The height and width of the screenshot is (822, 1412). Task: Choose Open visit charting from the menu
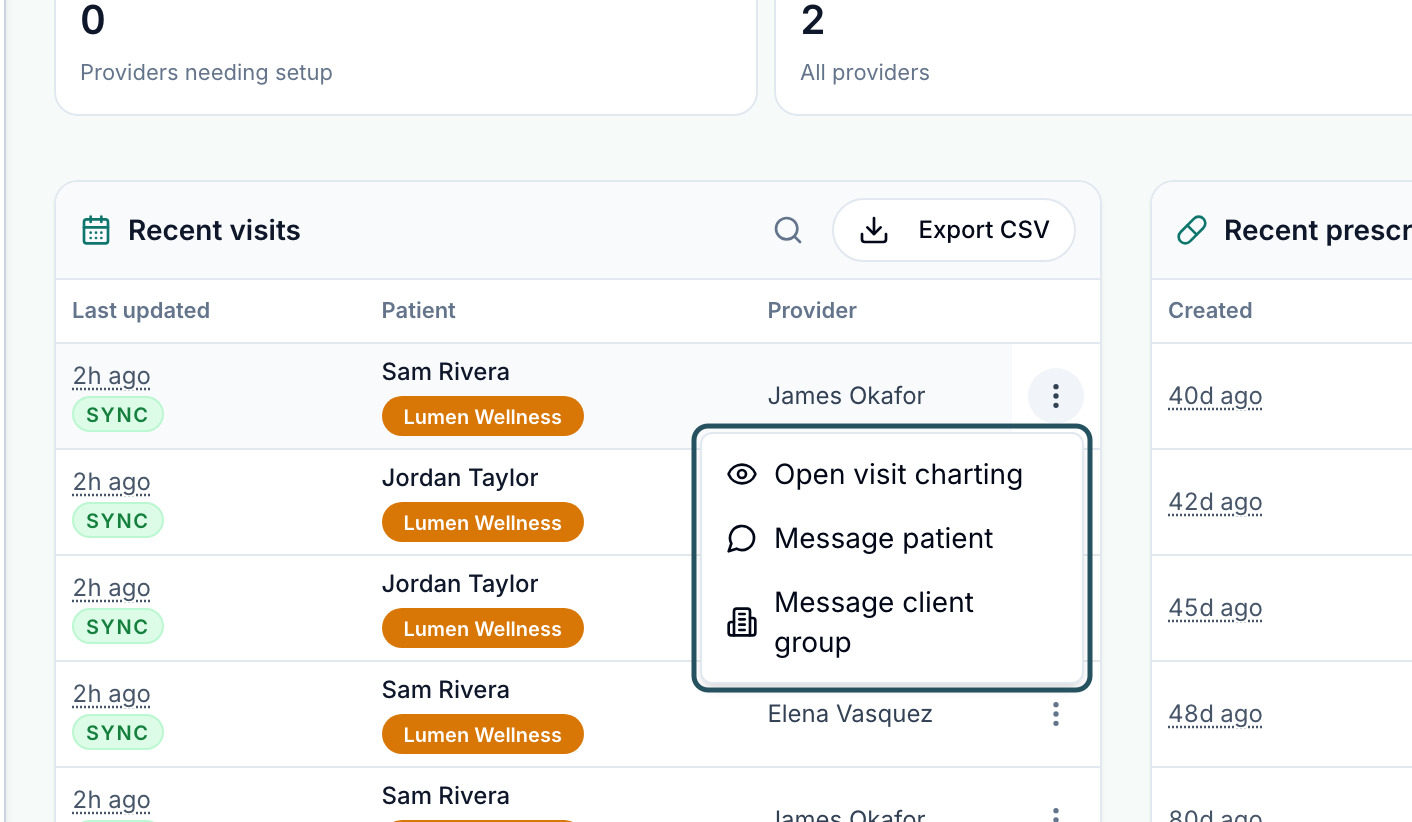[x=891, y=474]
